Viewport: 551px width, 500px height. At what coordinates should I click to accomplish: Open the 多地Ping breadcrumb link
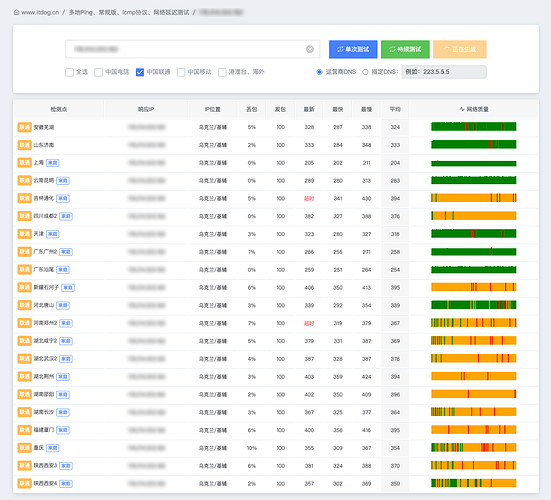tap(129, 12)
